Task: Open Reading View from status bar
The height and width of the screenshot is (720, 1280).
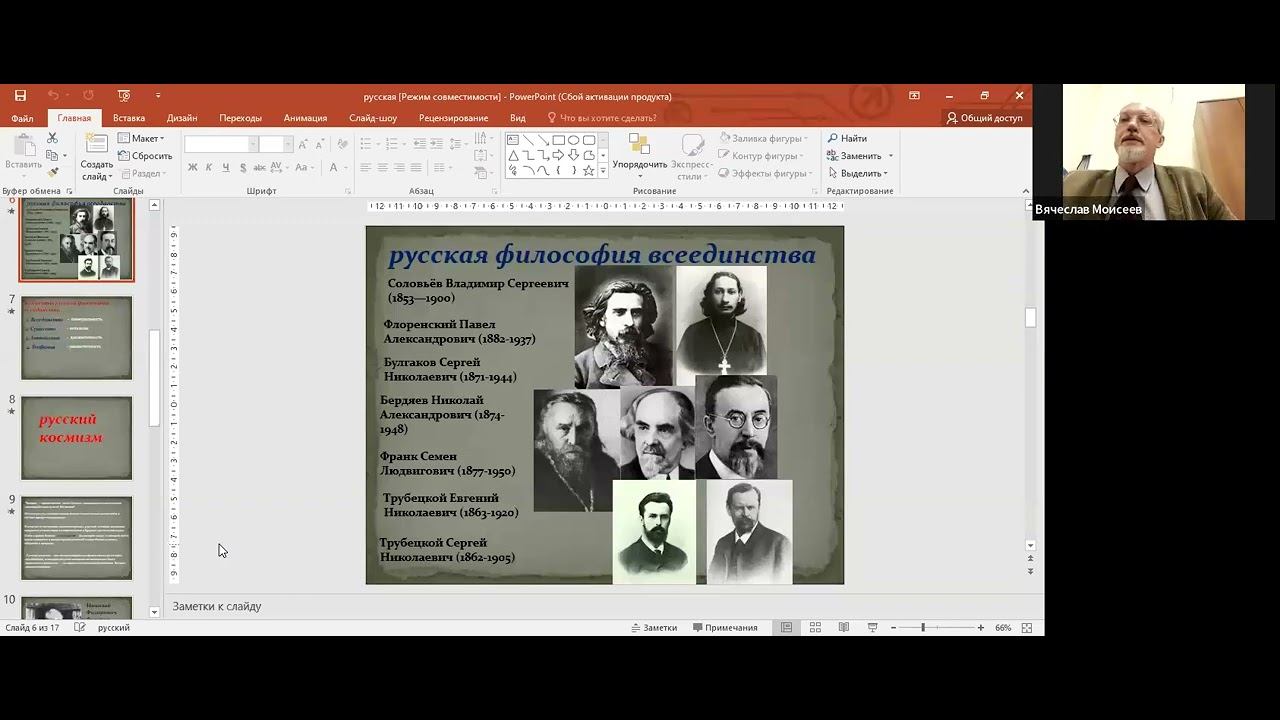Action: (844, 628)
